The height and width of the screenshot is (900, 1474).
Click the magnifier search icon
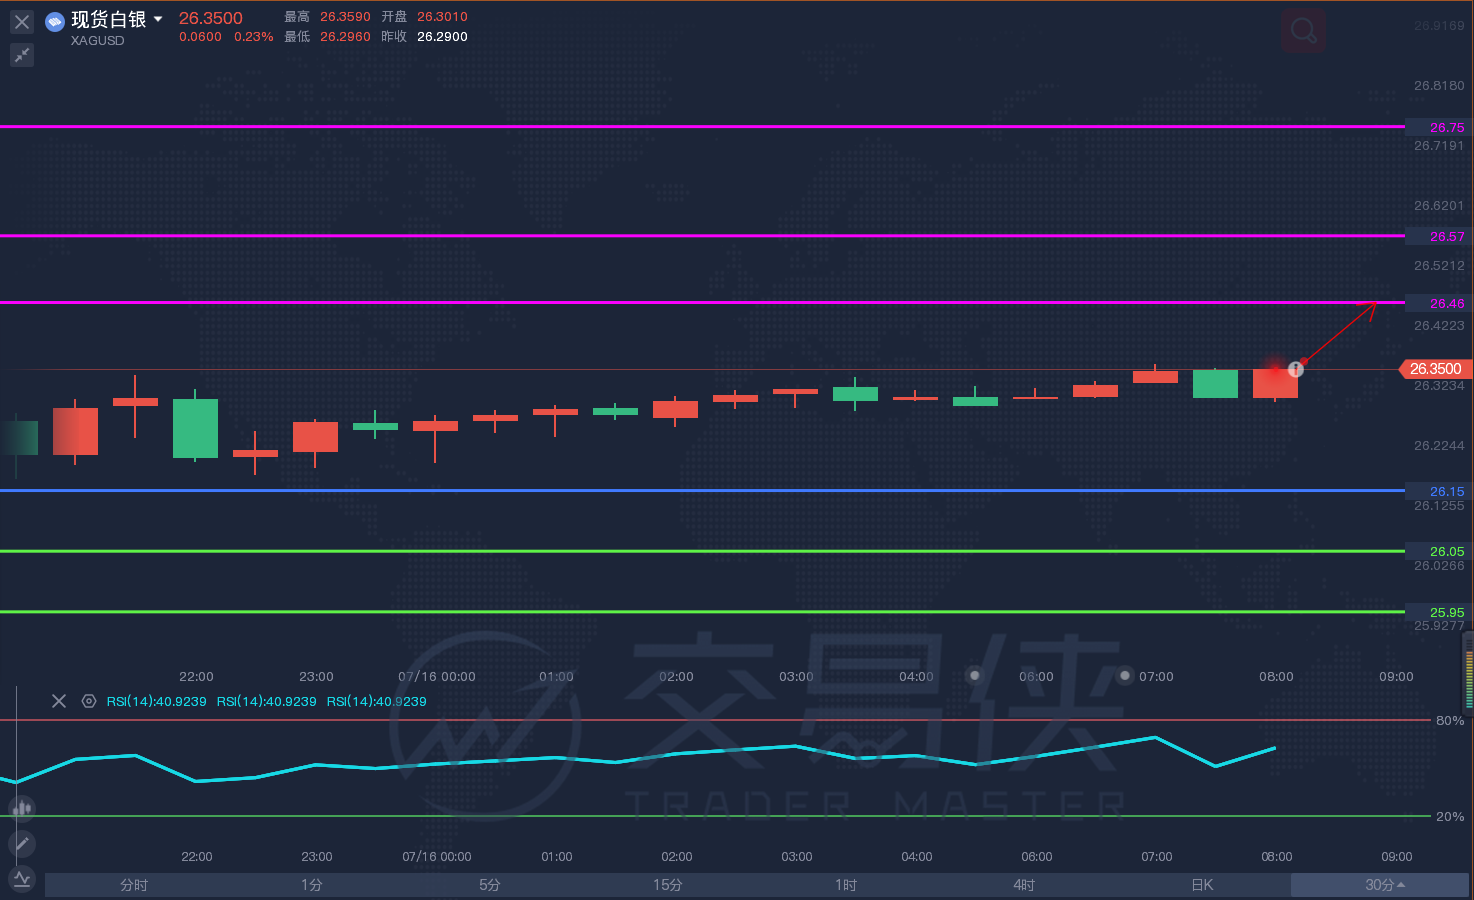(x=1303, y=31)
